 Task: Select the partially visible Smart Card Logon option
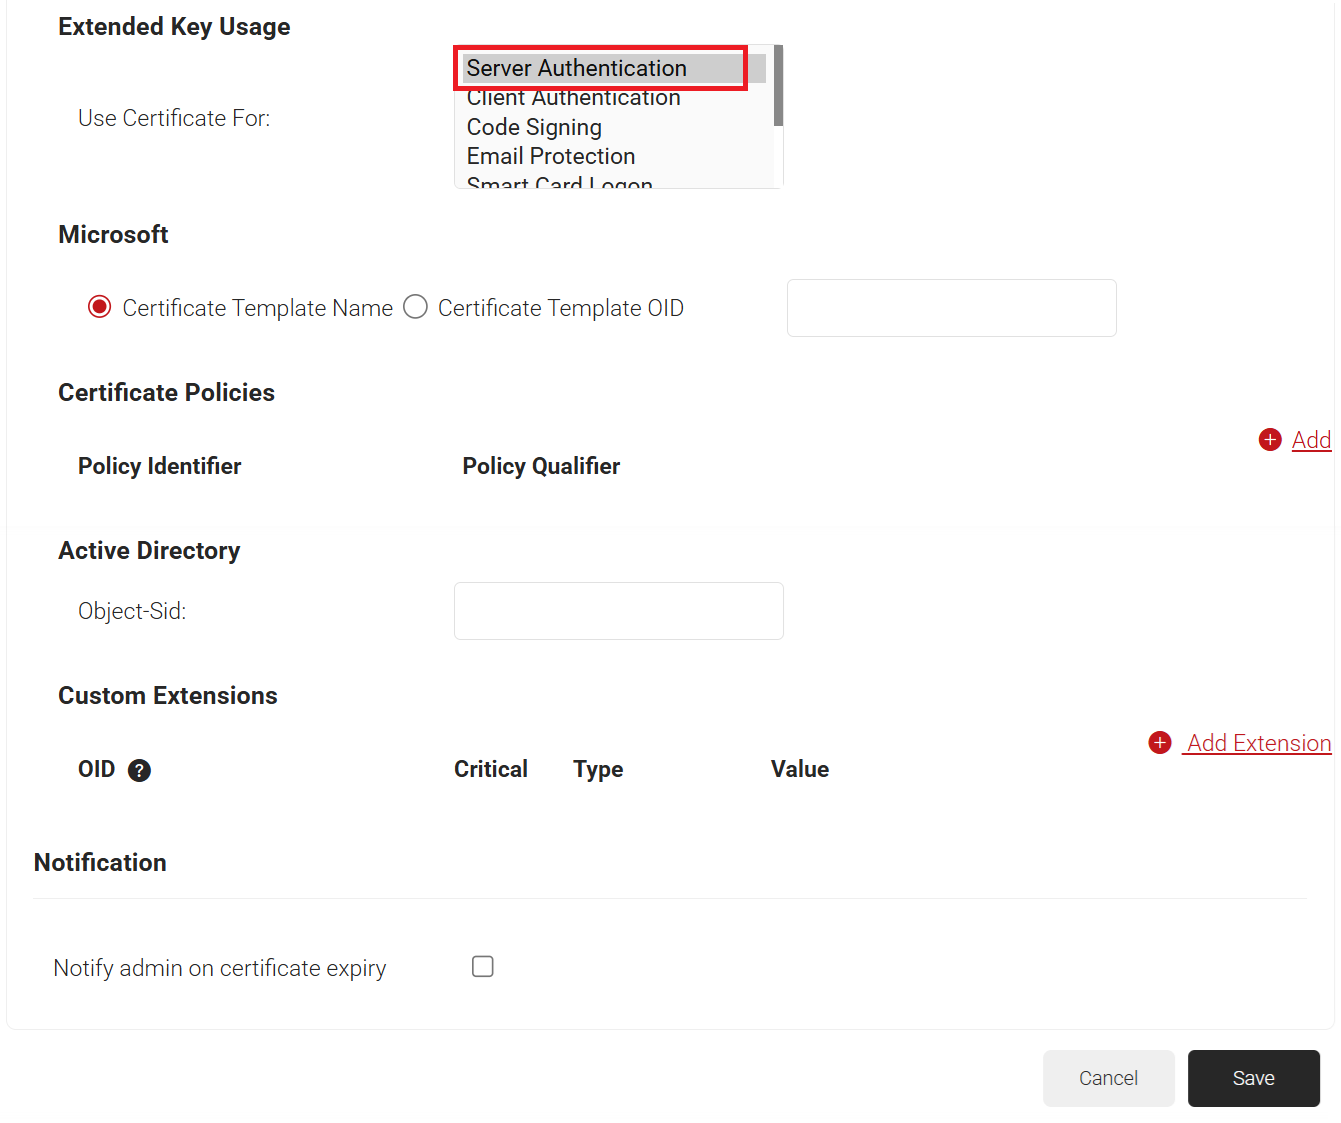tap(559, 182)
